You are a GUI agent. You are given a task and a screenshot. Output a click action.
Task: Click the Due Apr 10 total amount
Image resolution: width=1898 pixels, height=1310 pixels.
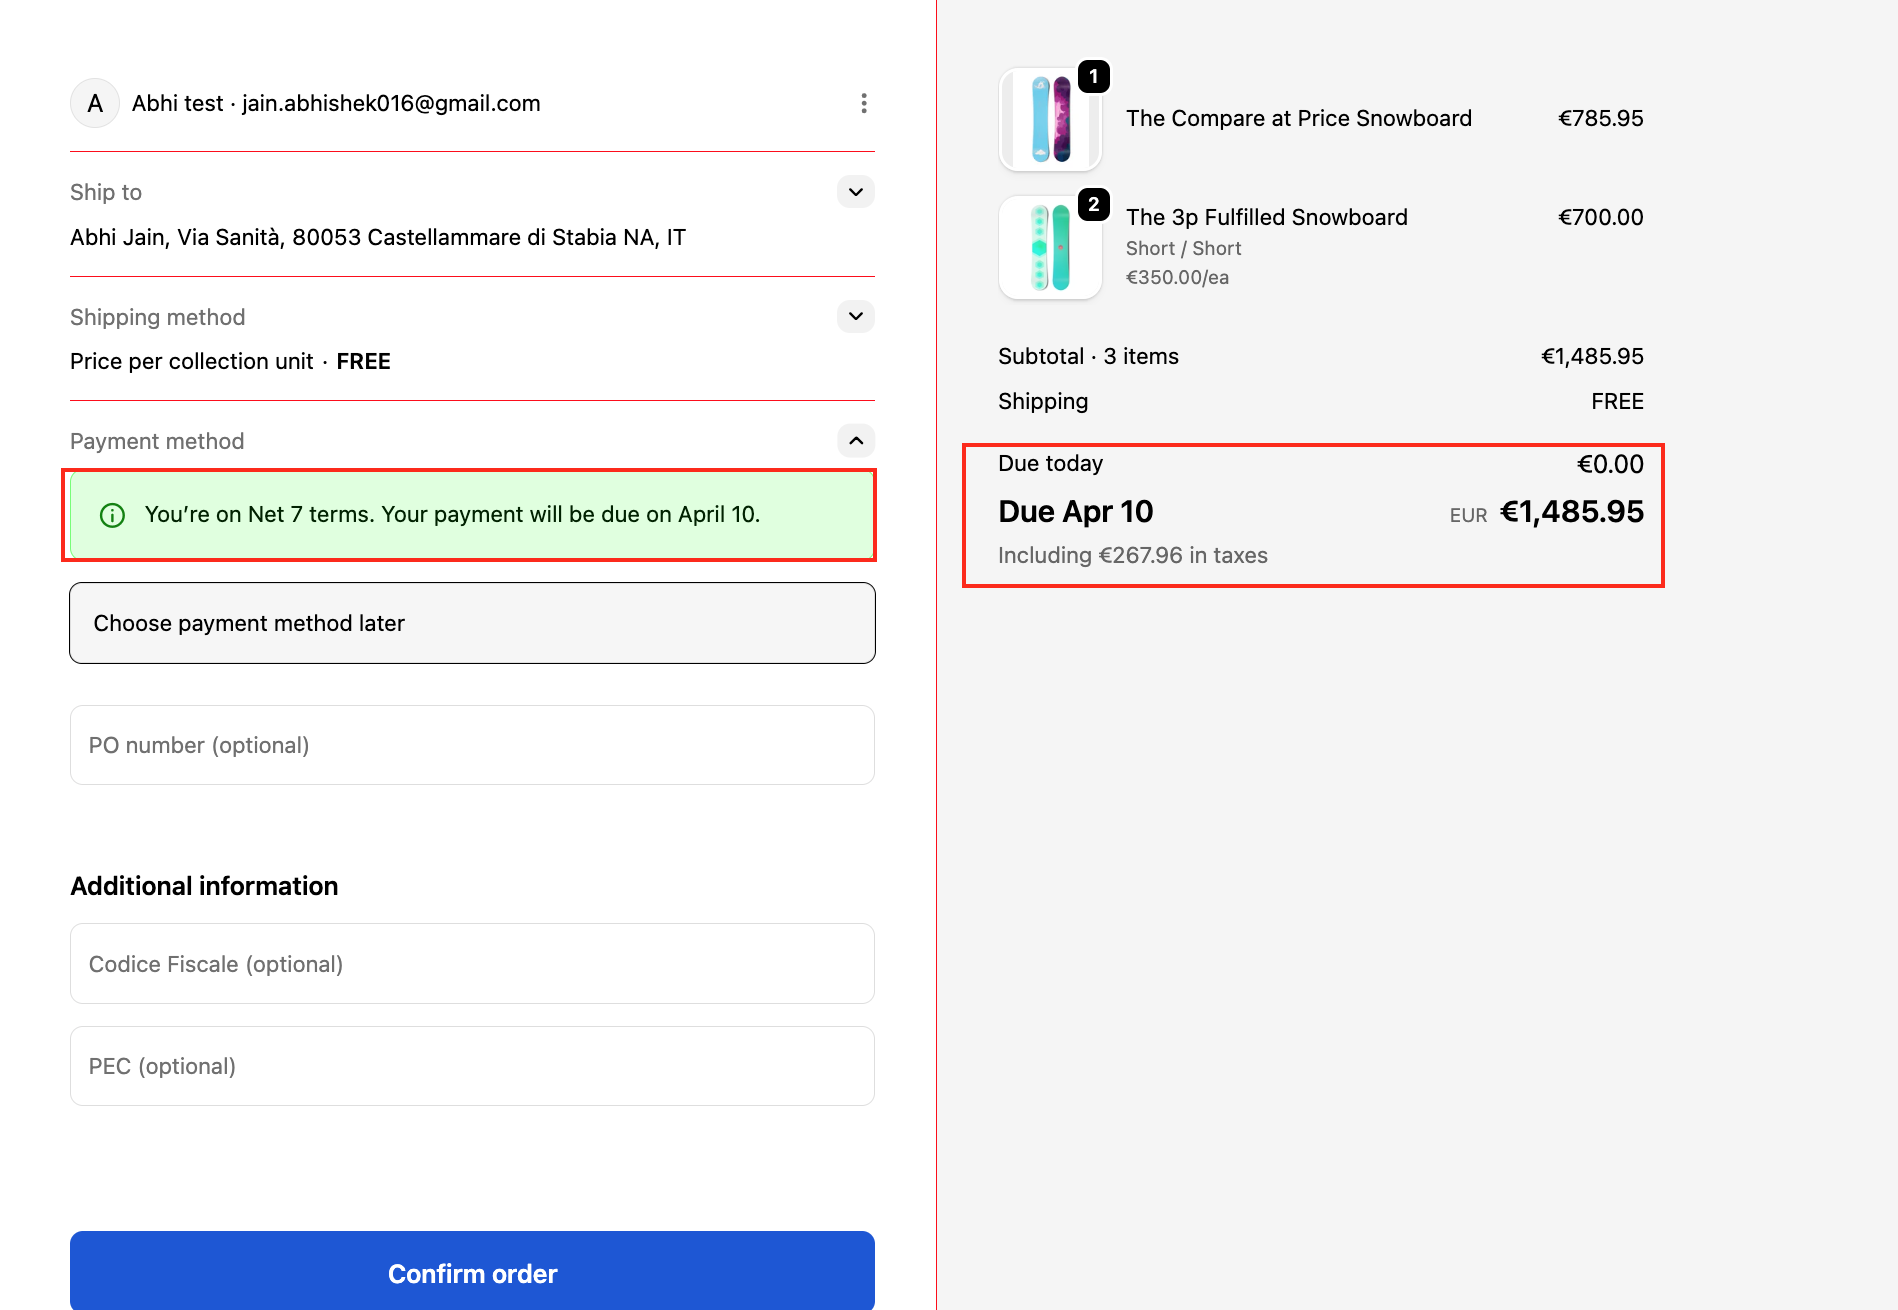point(1571,512)
